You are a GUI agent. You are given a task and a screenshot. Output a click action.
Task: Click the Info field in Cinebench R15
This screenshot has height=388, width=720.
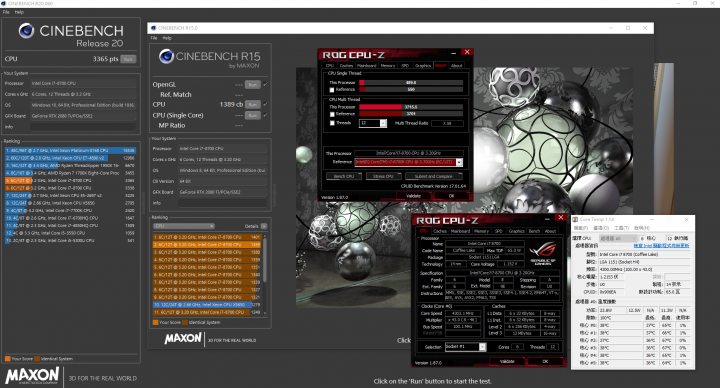[x=222, y=203]
